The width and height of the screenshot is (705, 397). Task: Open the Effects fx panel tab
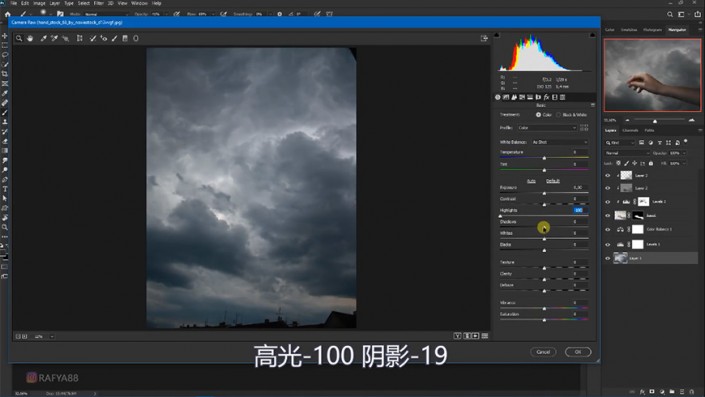click(x=546, y=97)
